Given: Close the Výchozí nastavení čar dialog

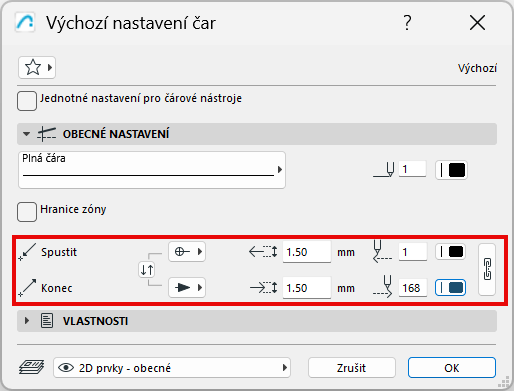Looking at the screenshot, I should 477,23.
